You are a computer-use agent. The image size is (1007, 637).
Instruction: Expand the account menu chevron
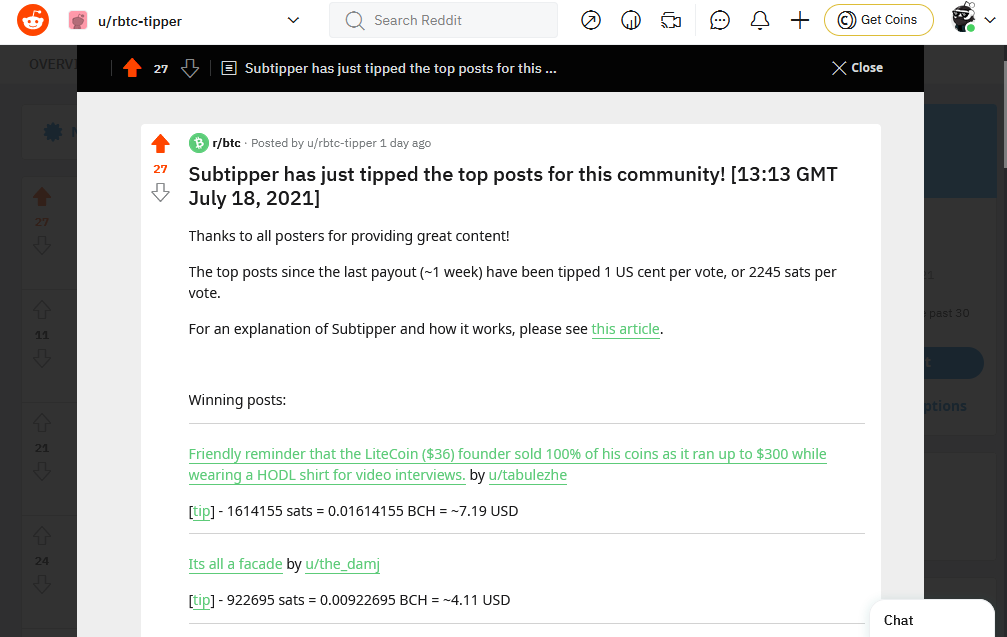pos(990,20)
